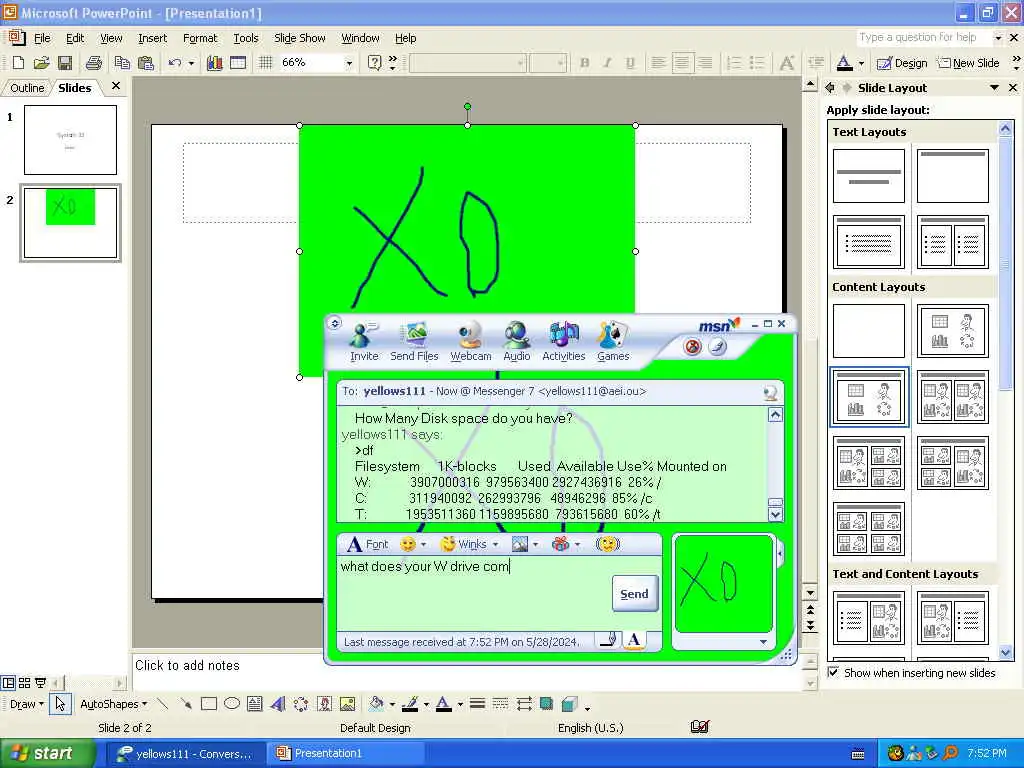Click the Normal View button at bottom left

(x=8, y=683)
